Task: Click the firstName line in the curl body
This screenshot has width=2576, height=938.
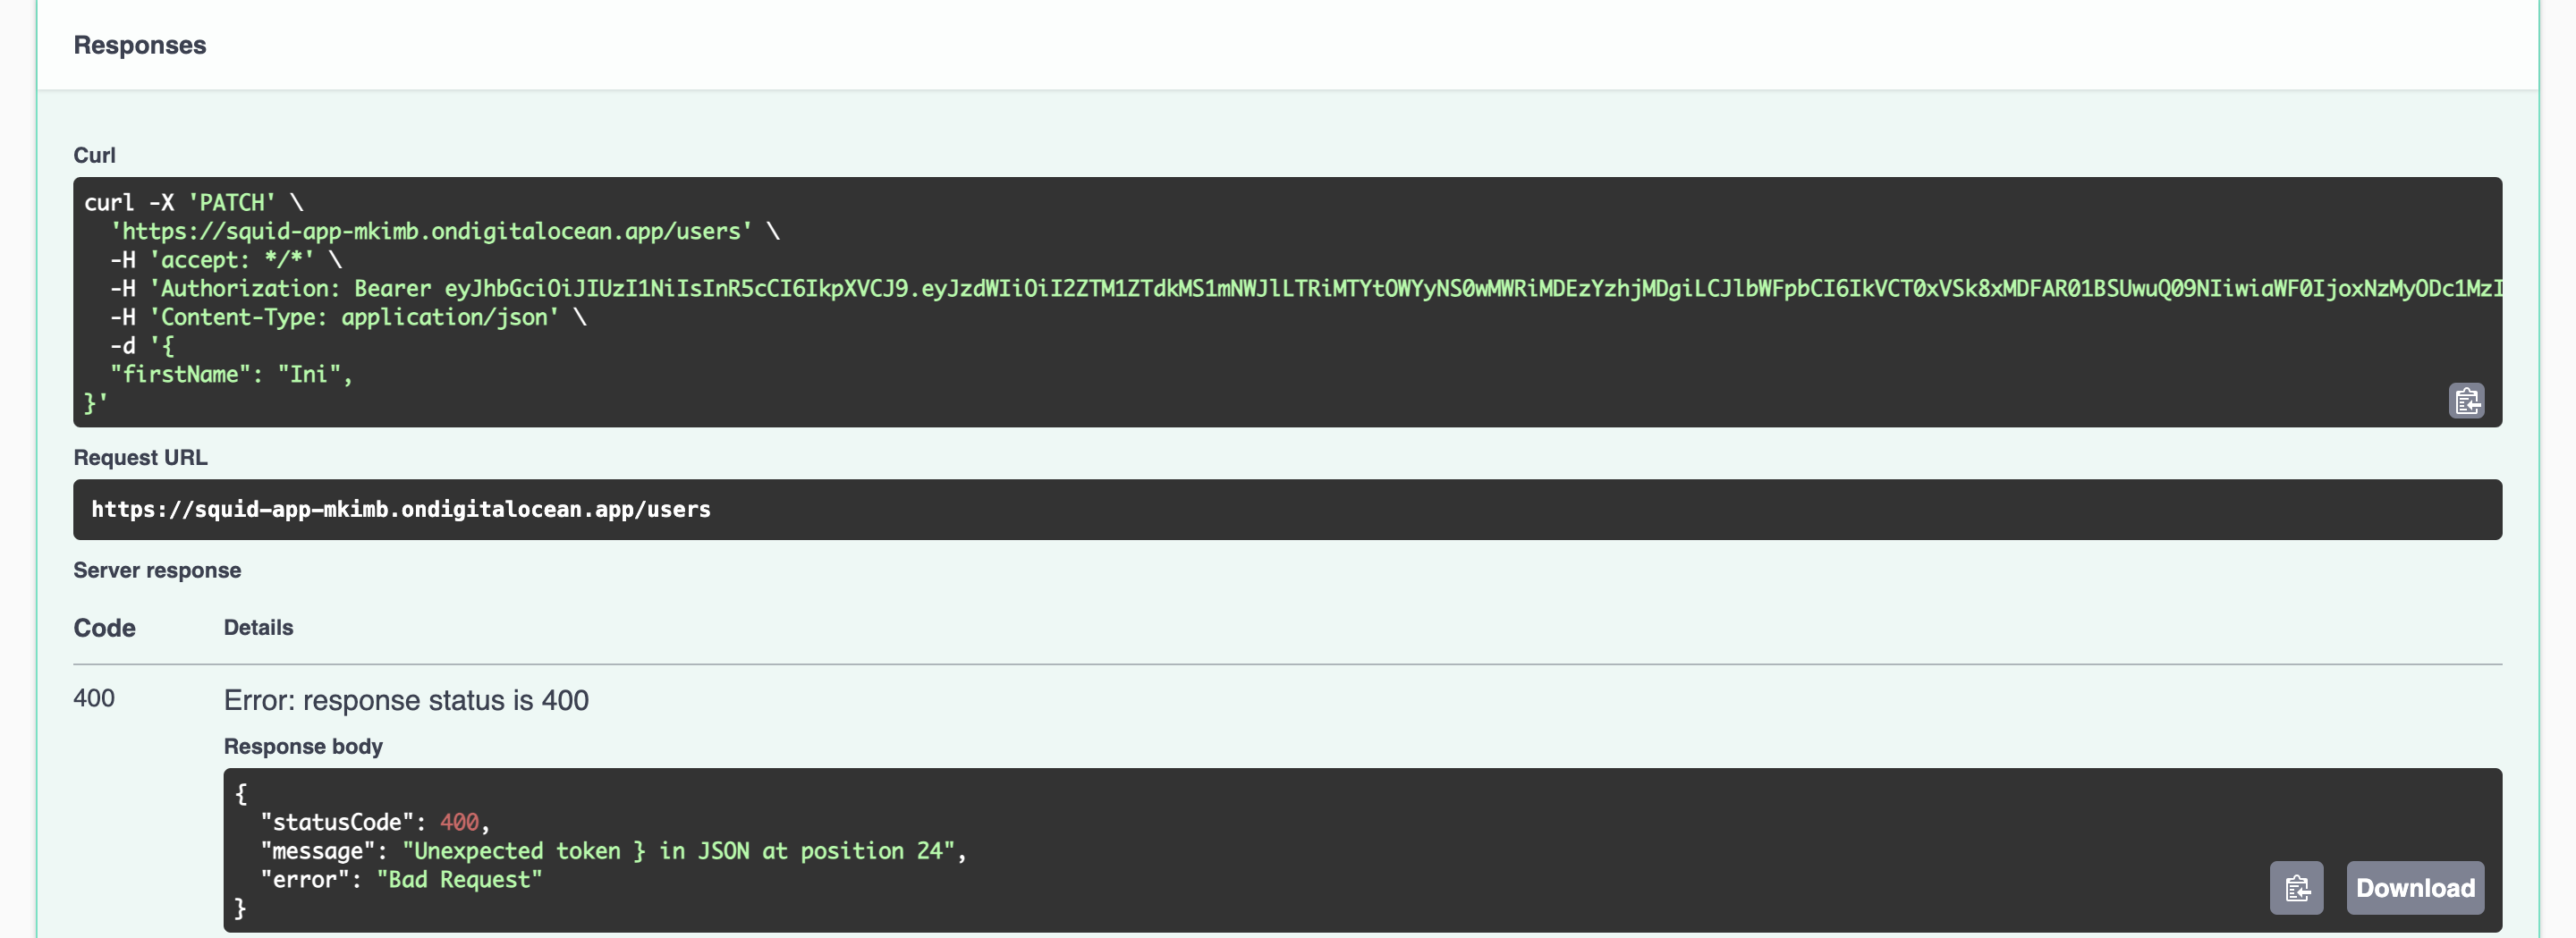Action: (x=231, y=374)
